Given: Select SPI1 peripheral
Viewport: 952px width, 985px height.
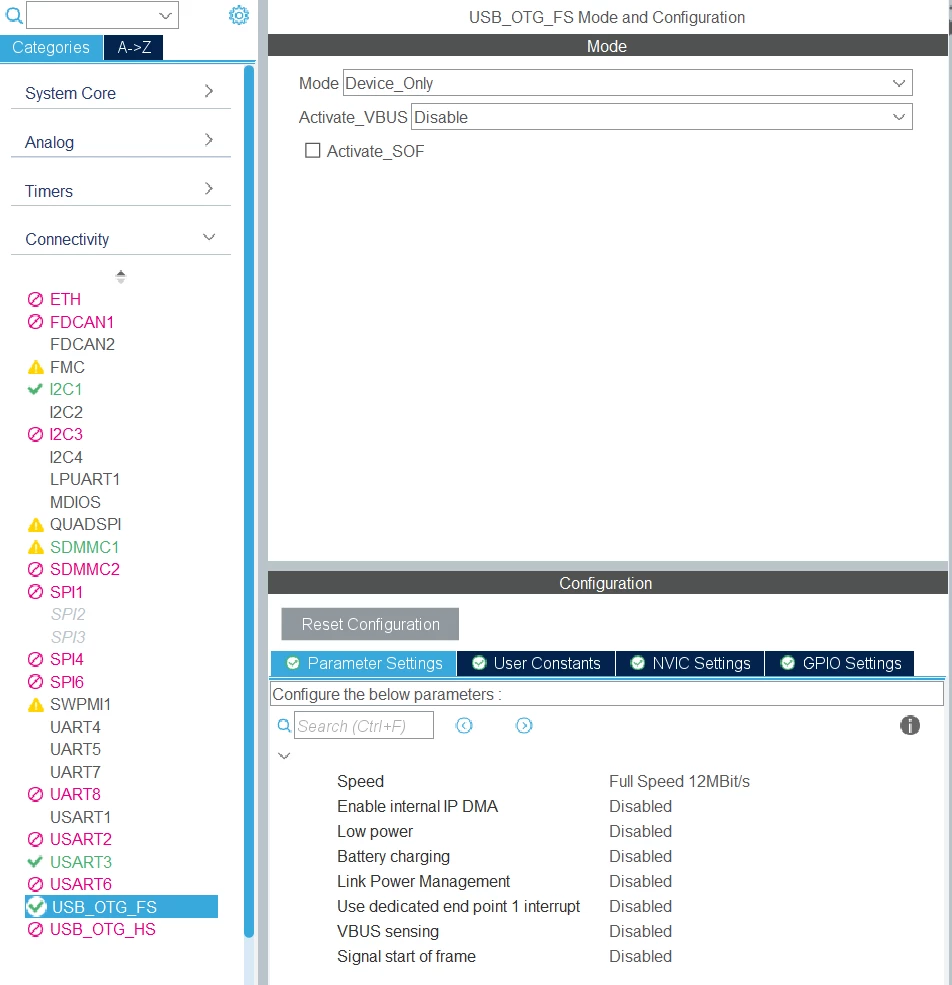Looking at the screenshot, I should pyautogui.click(x=66, y=592).
